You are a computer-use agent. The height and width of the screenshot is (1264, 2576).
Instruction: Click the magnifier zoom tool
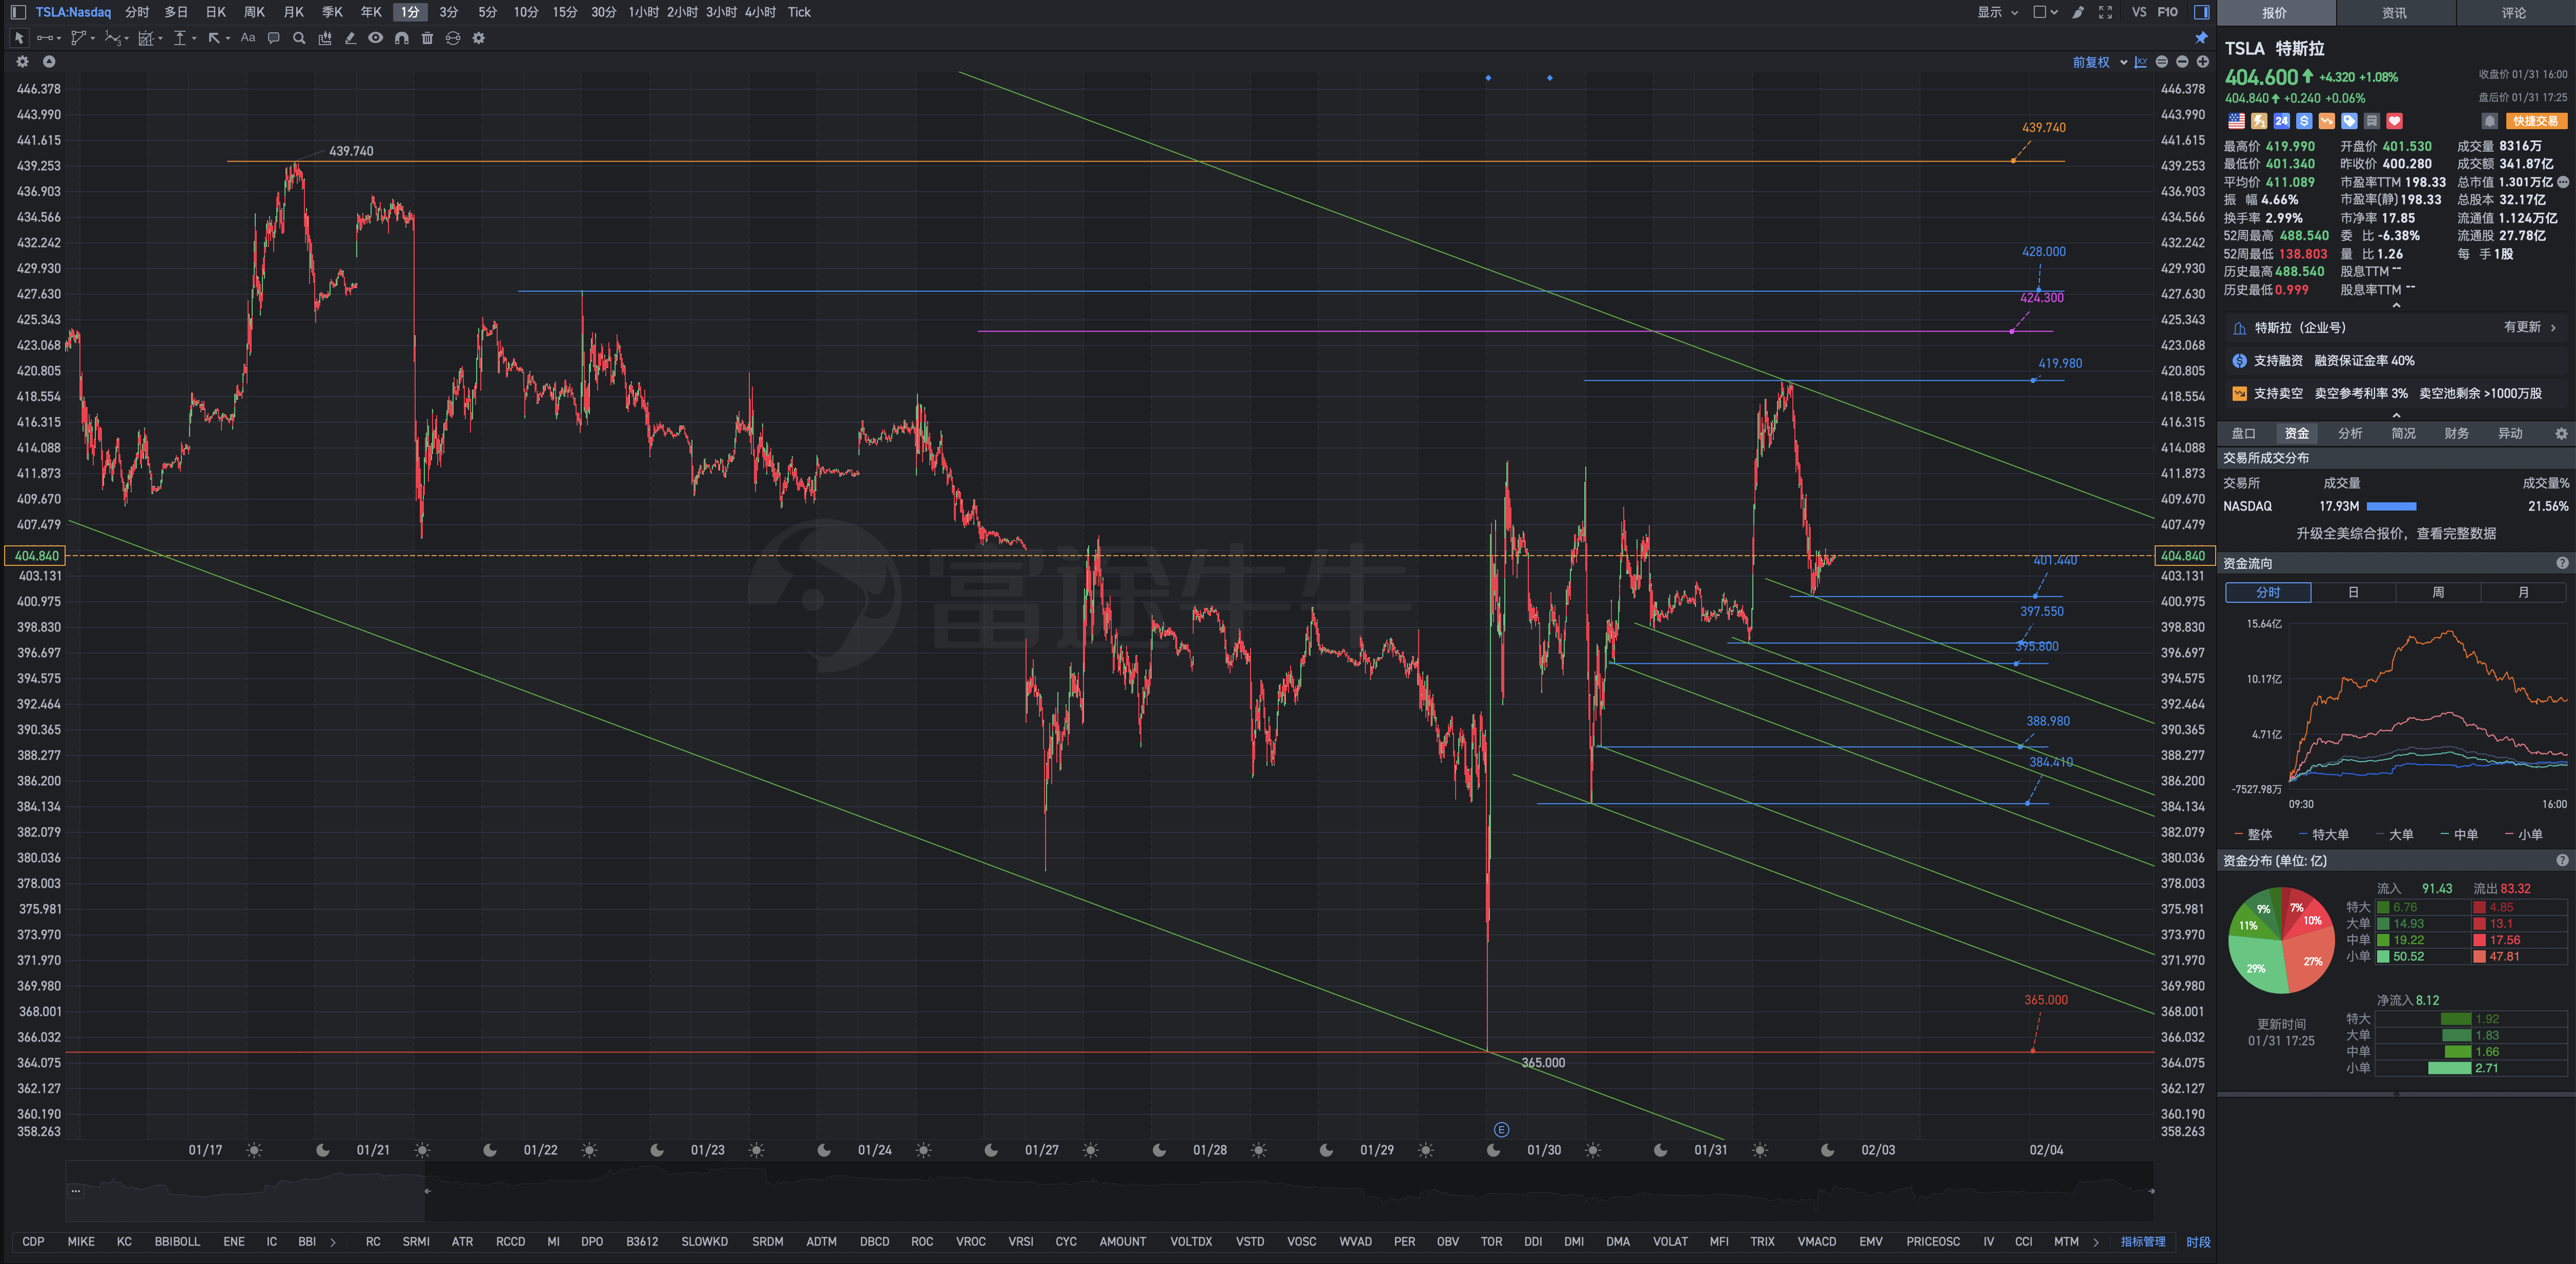click(x=299, y=38)
